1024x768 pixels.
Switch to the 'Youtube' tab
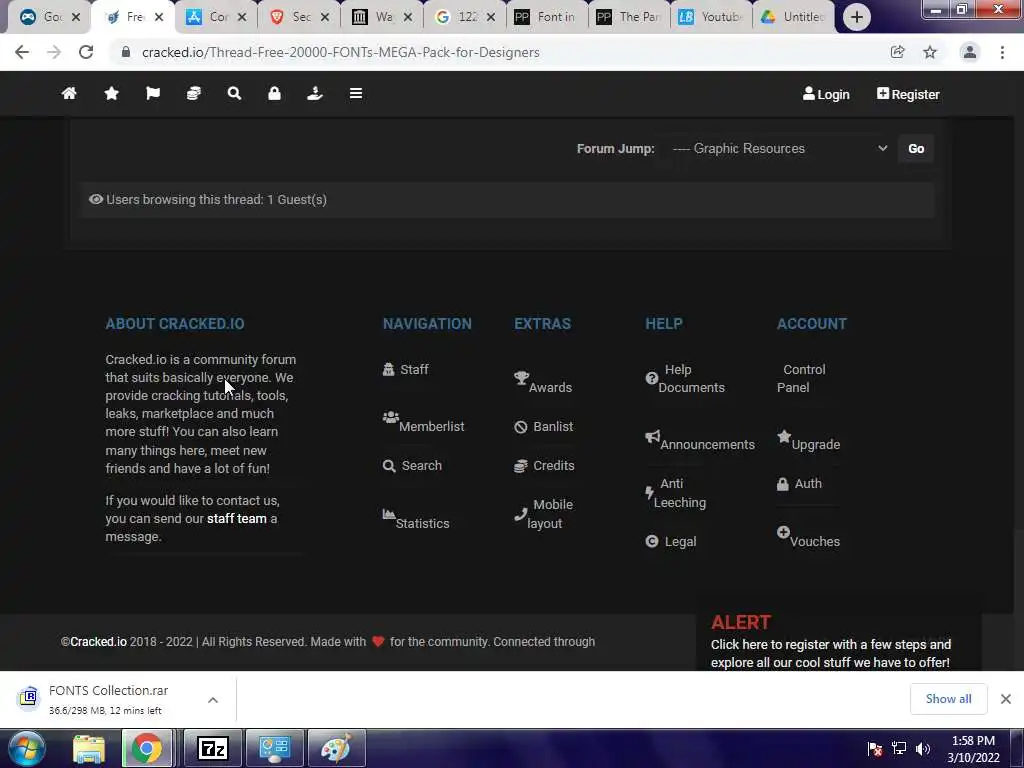click(711, 17)
